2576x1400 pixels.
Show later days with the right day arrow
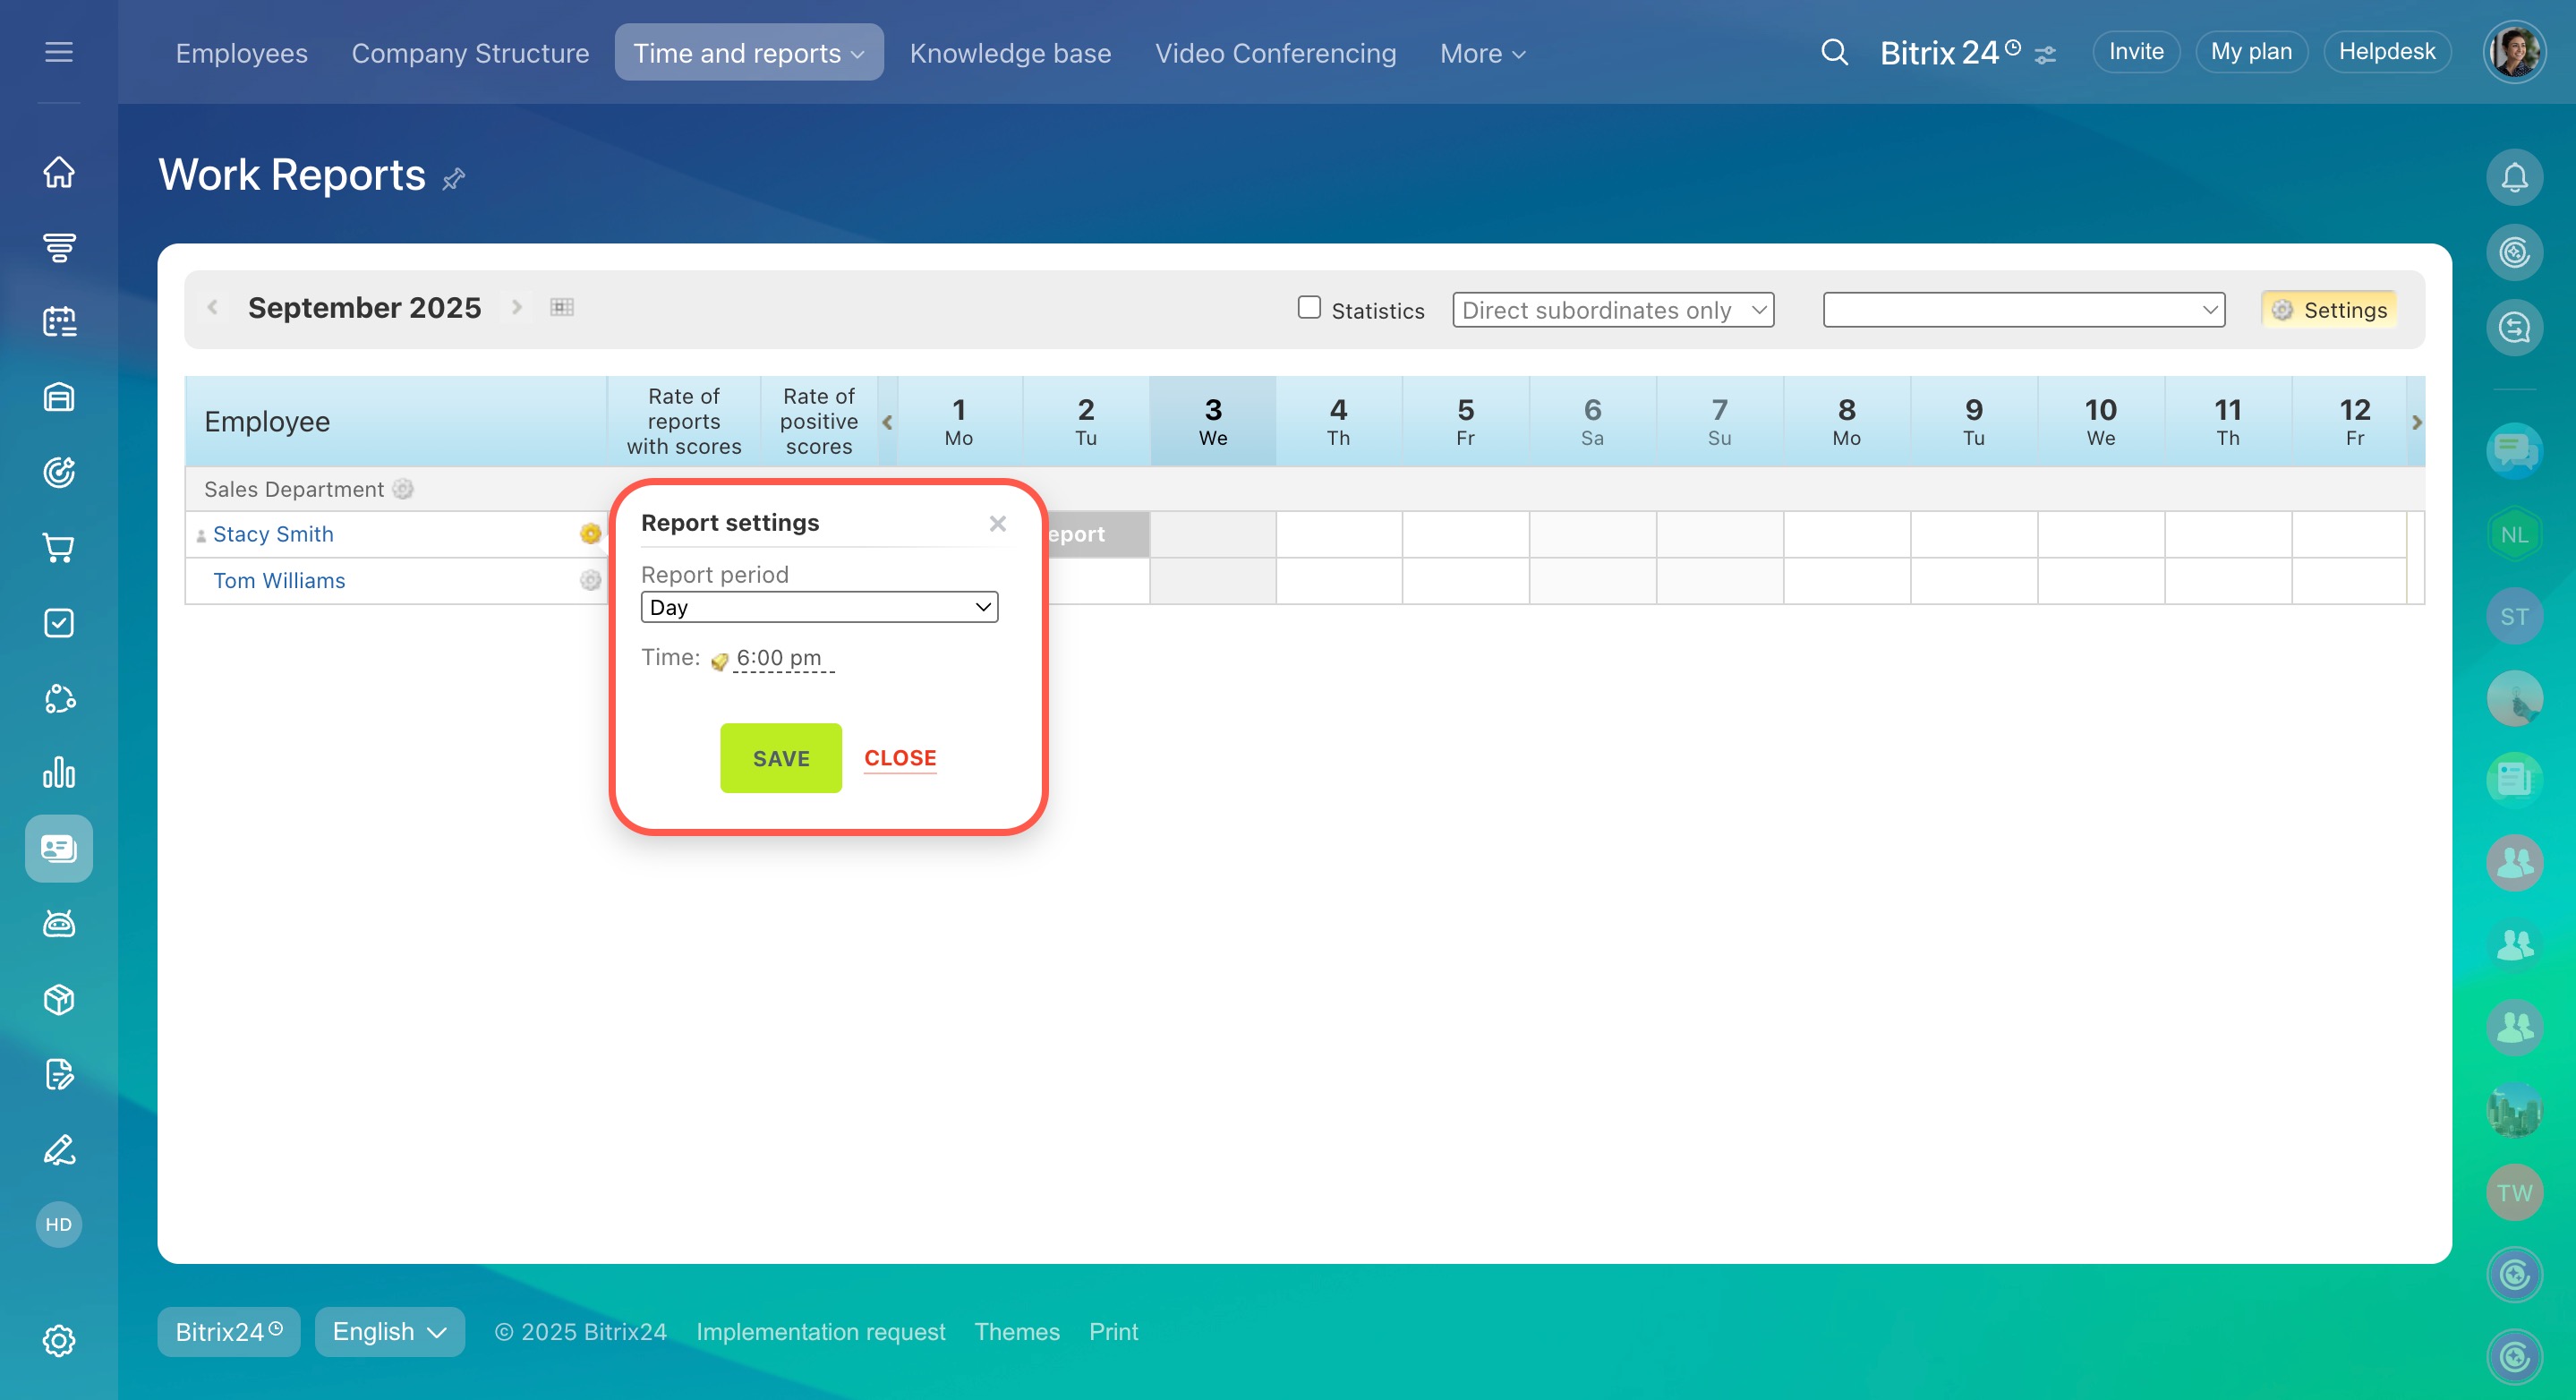tap(2416, 422)
